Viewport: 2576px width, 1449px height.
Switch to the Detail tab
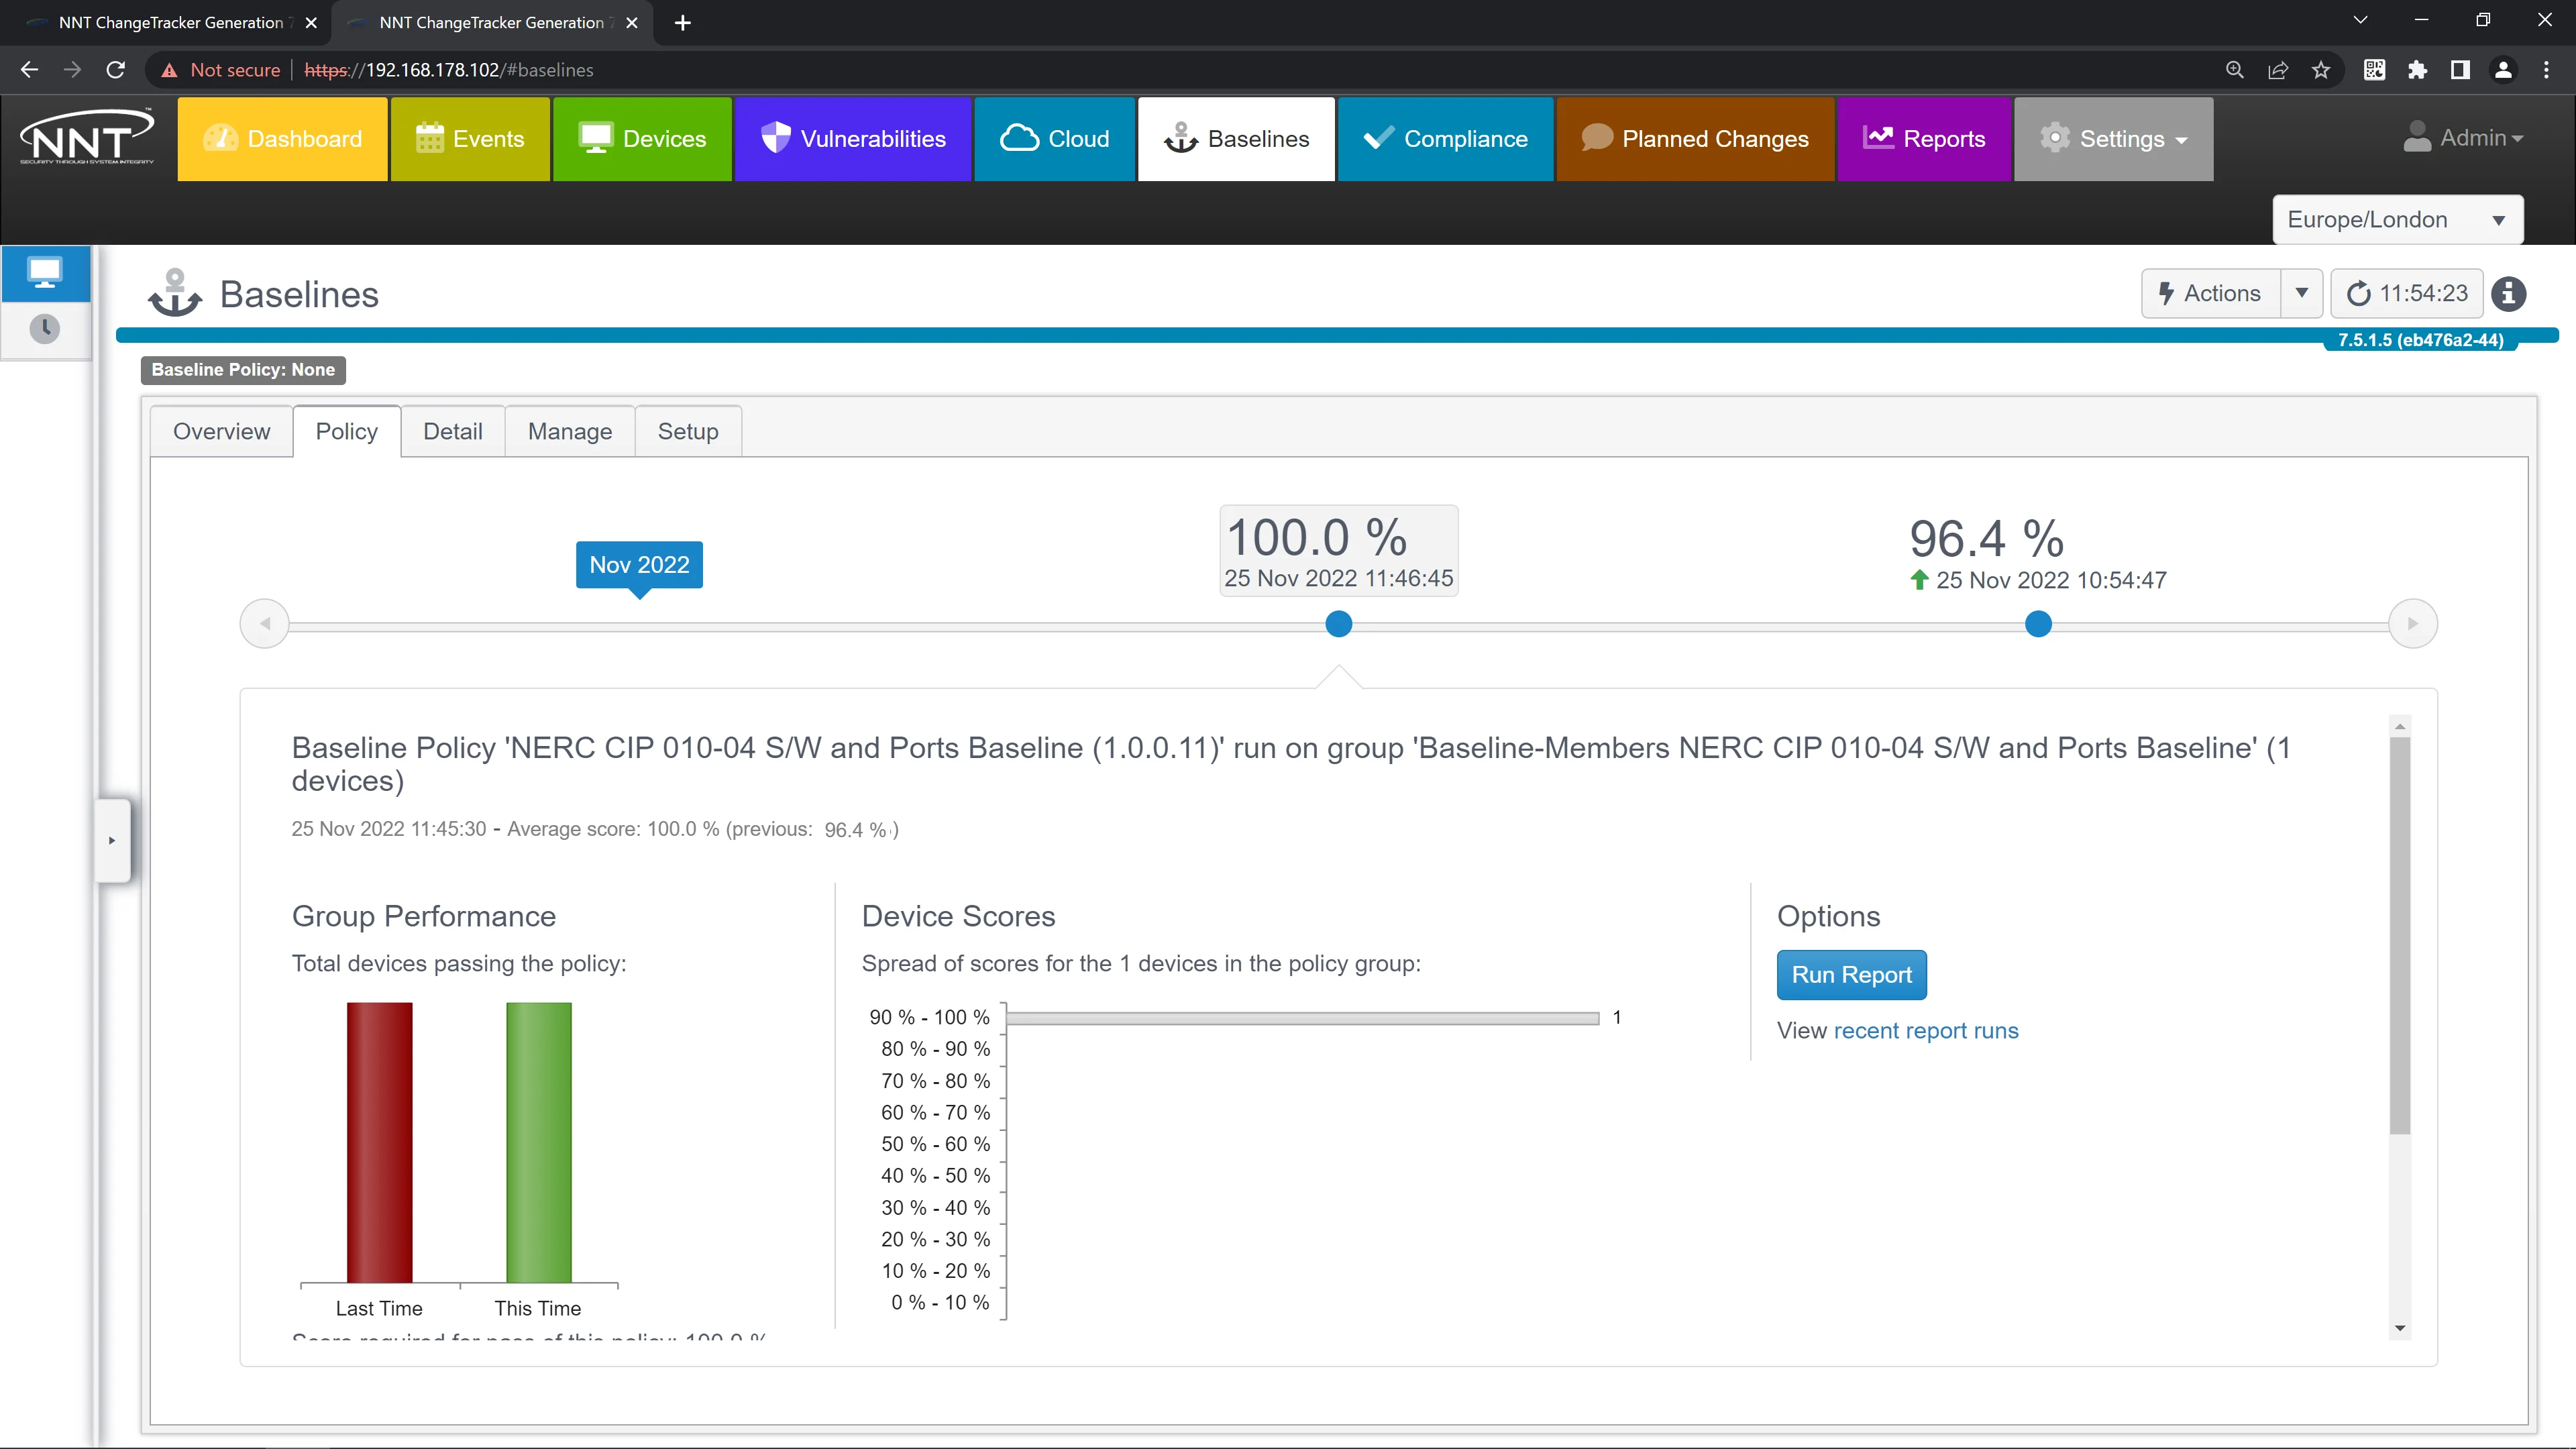tap(452, 431)
